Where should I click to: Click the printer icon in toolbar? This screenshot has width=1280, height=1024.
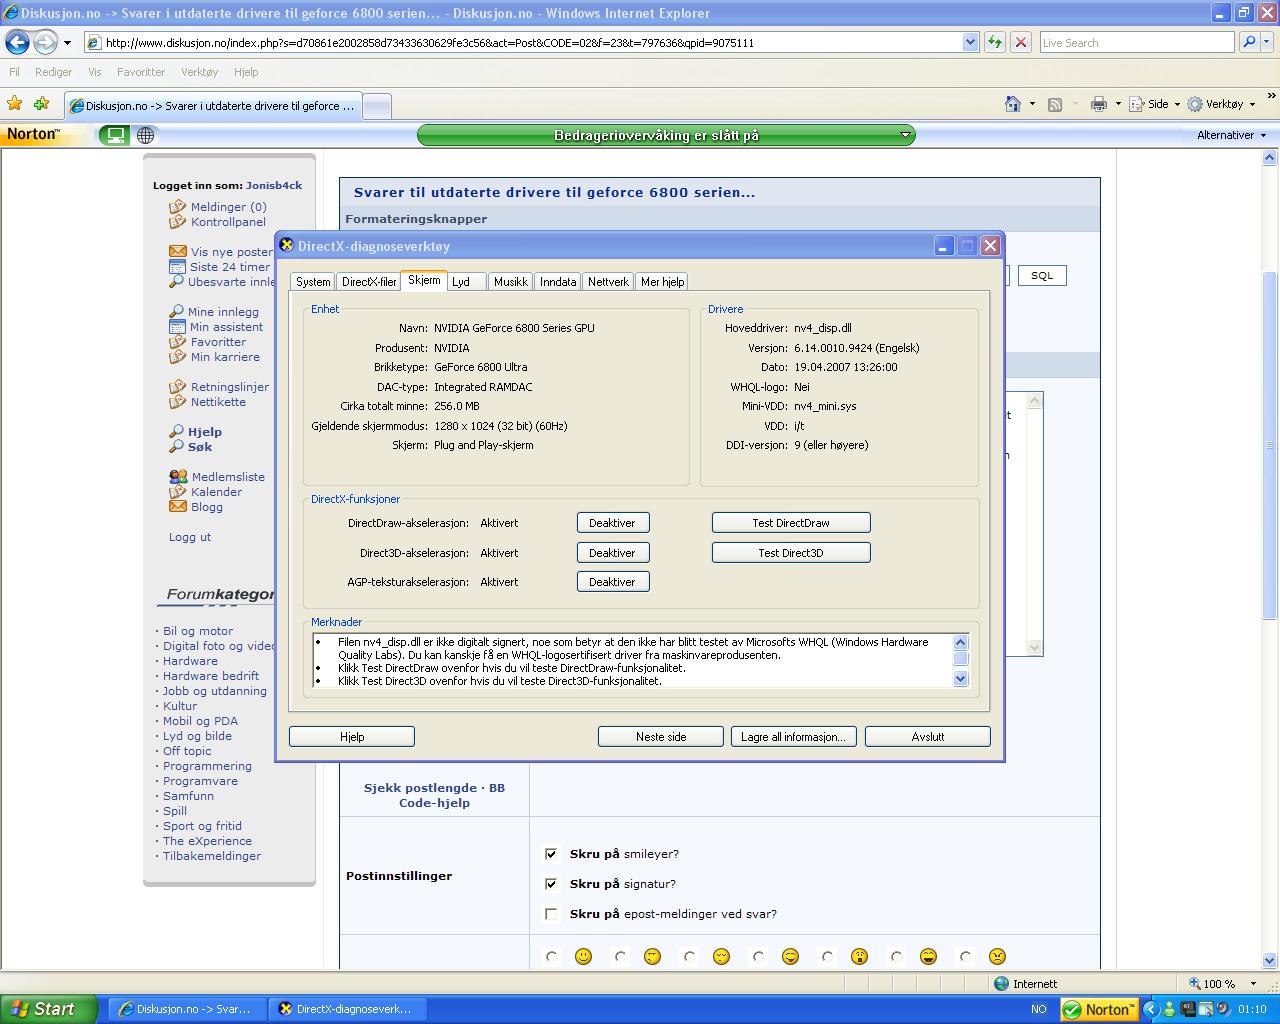(x=1099, y=104)
